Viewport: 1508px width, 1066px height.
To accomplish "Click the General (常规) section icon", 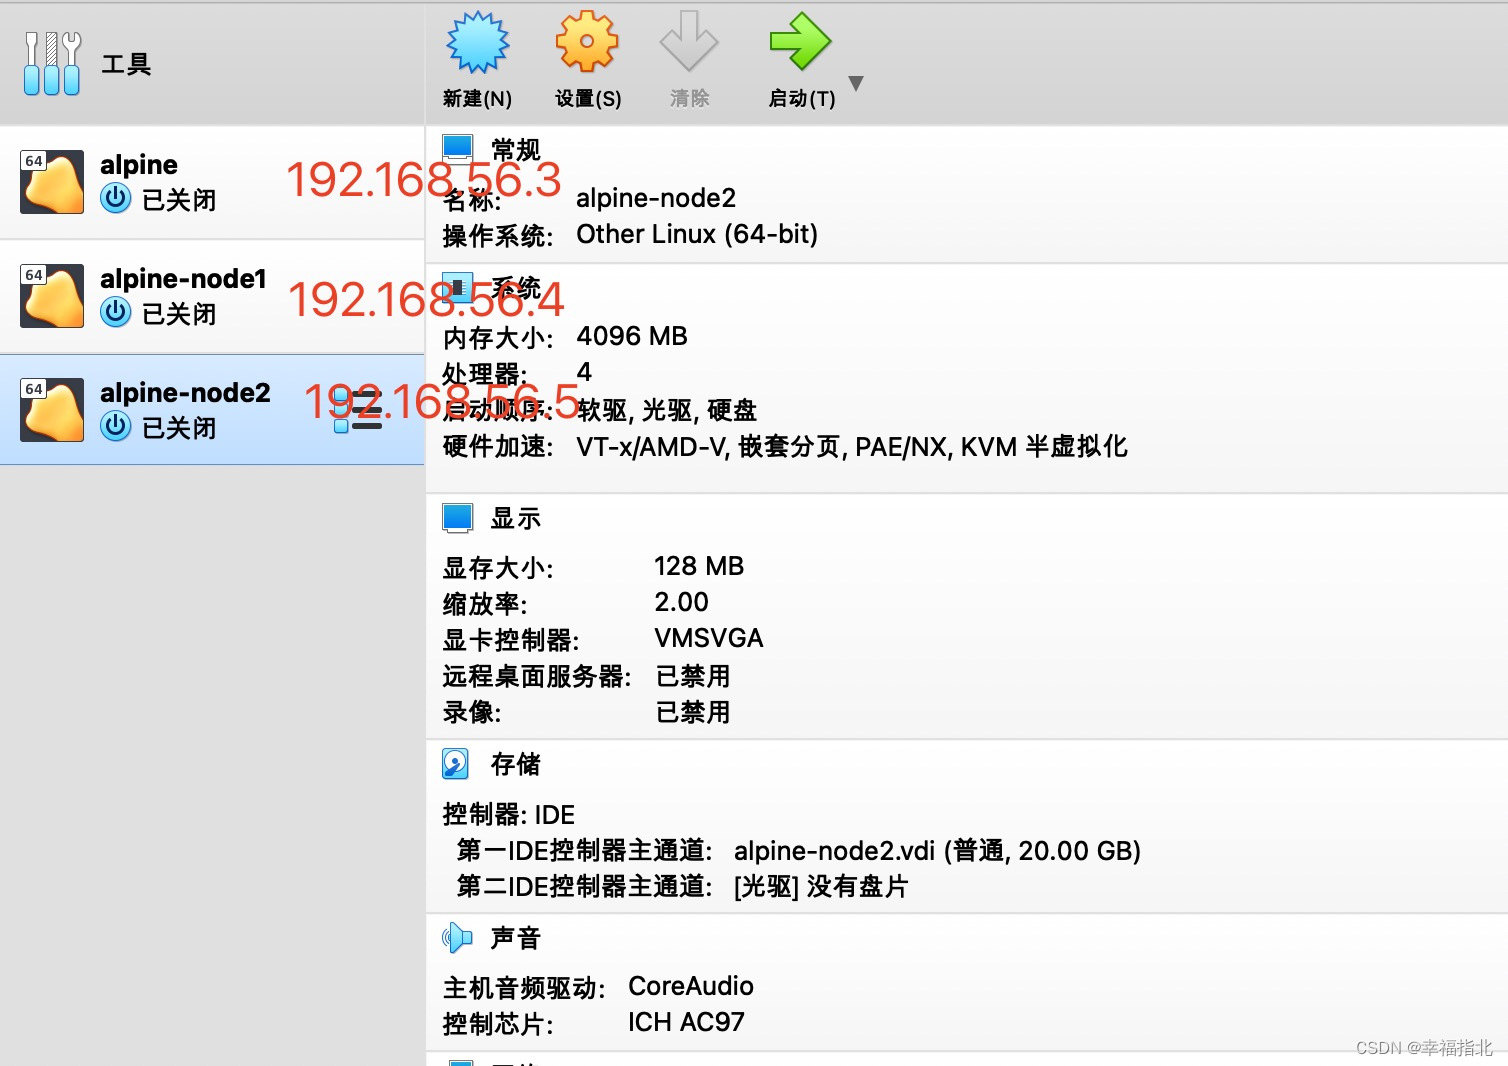I will pos(458,148).
